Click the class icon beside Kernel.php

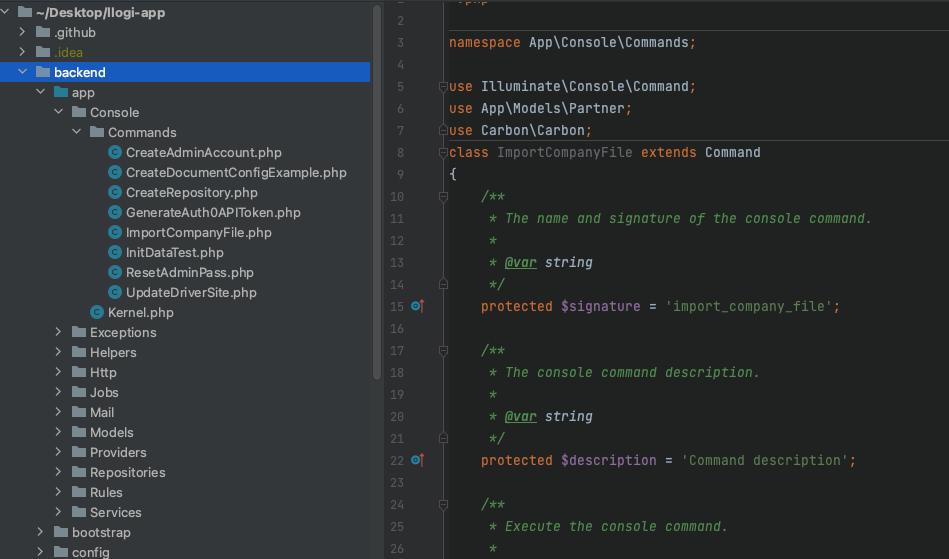click(97, 312)
